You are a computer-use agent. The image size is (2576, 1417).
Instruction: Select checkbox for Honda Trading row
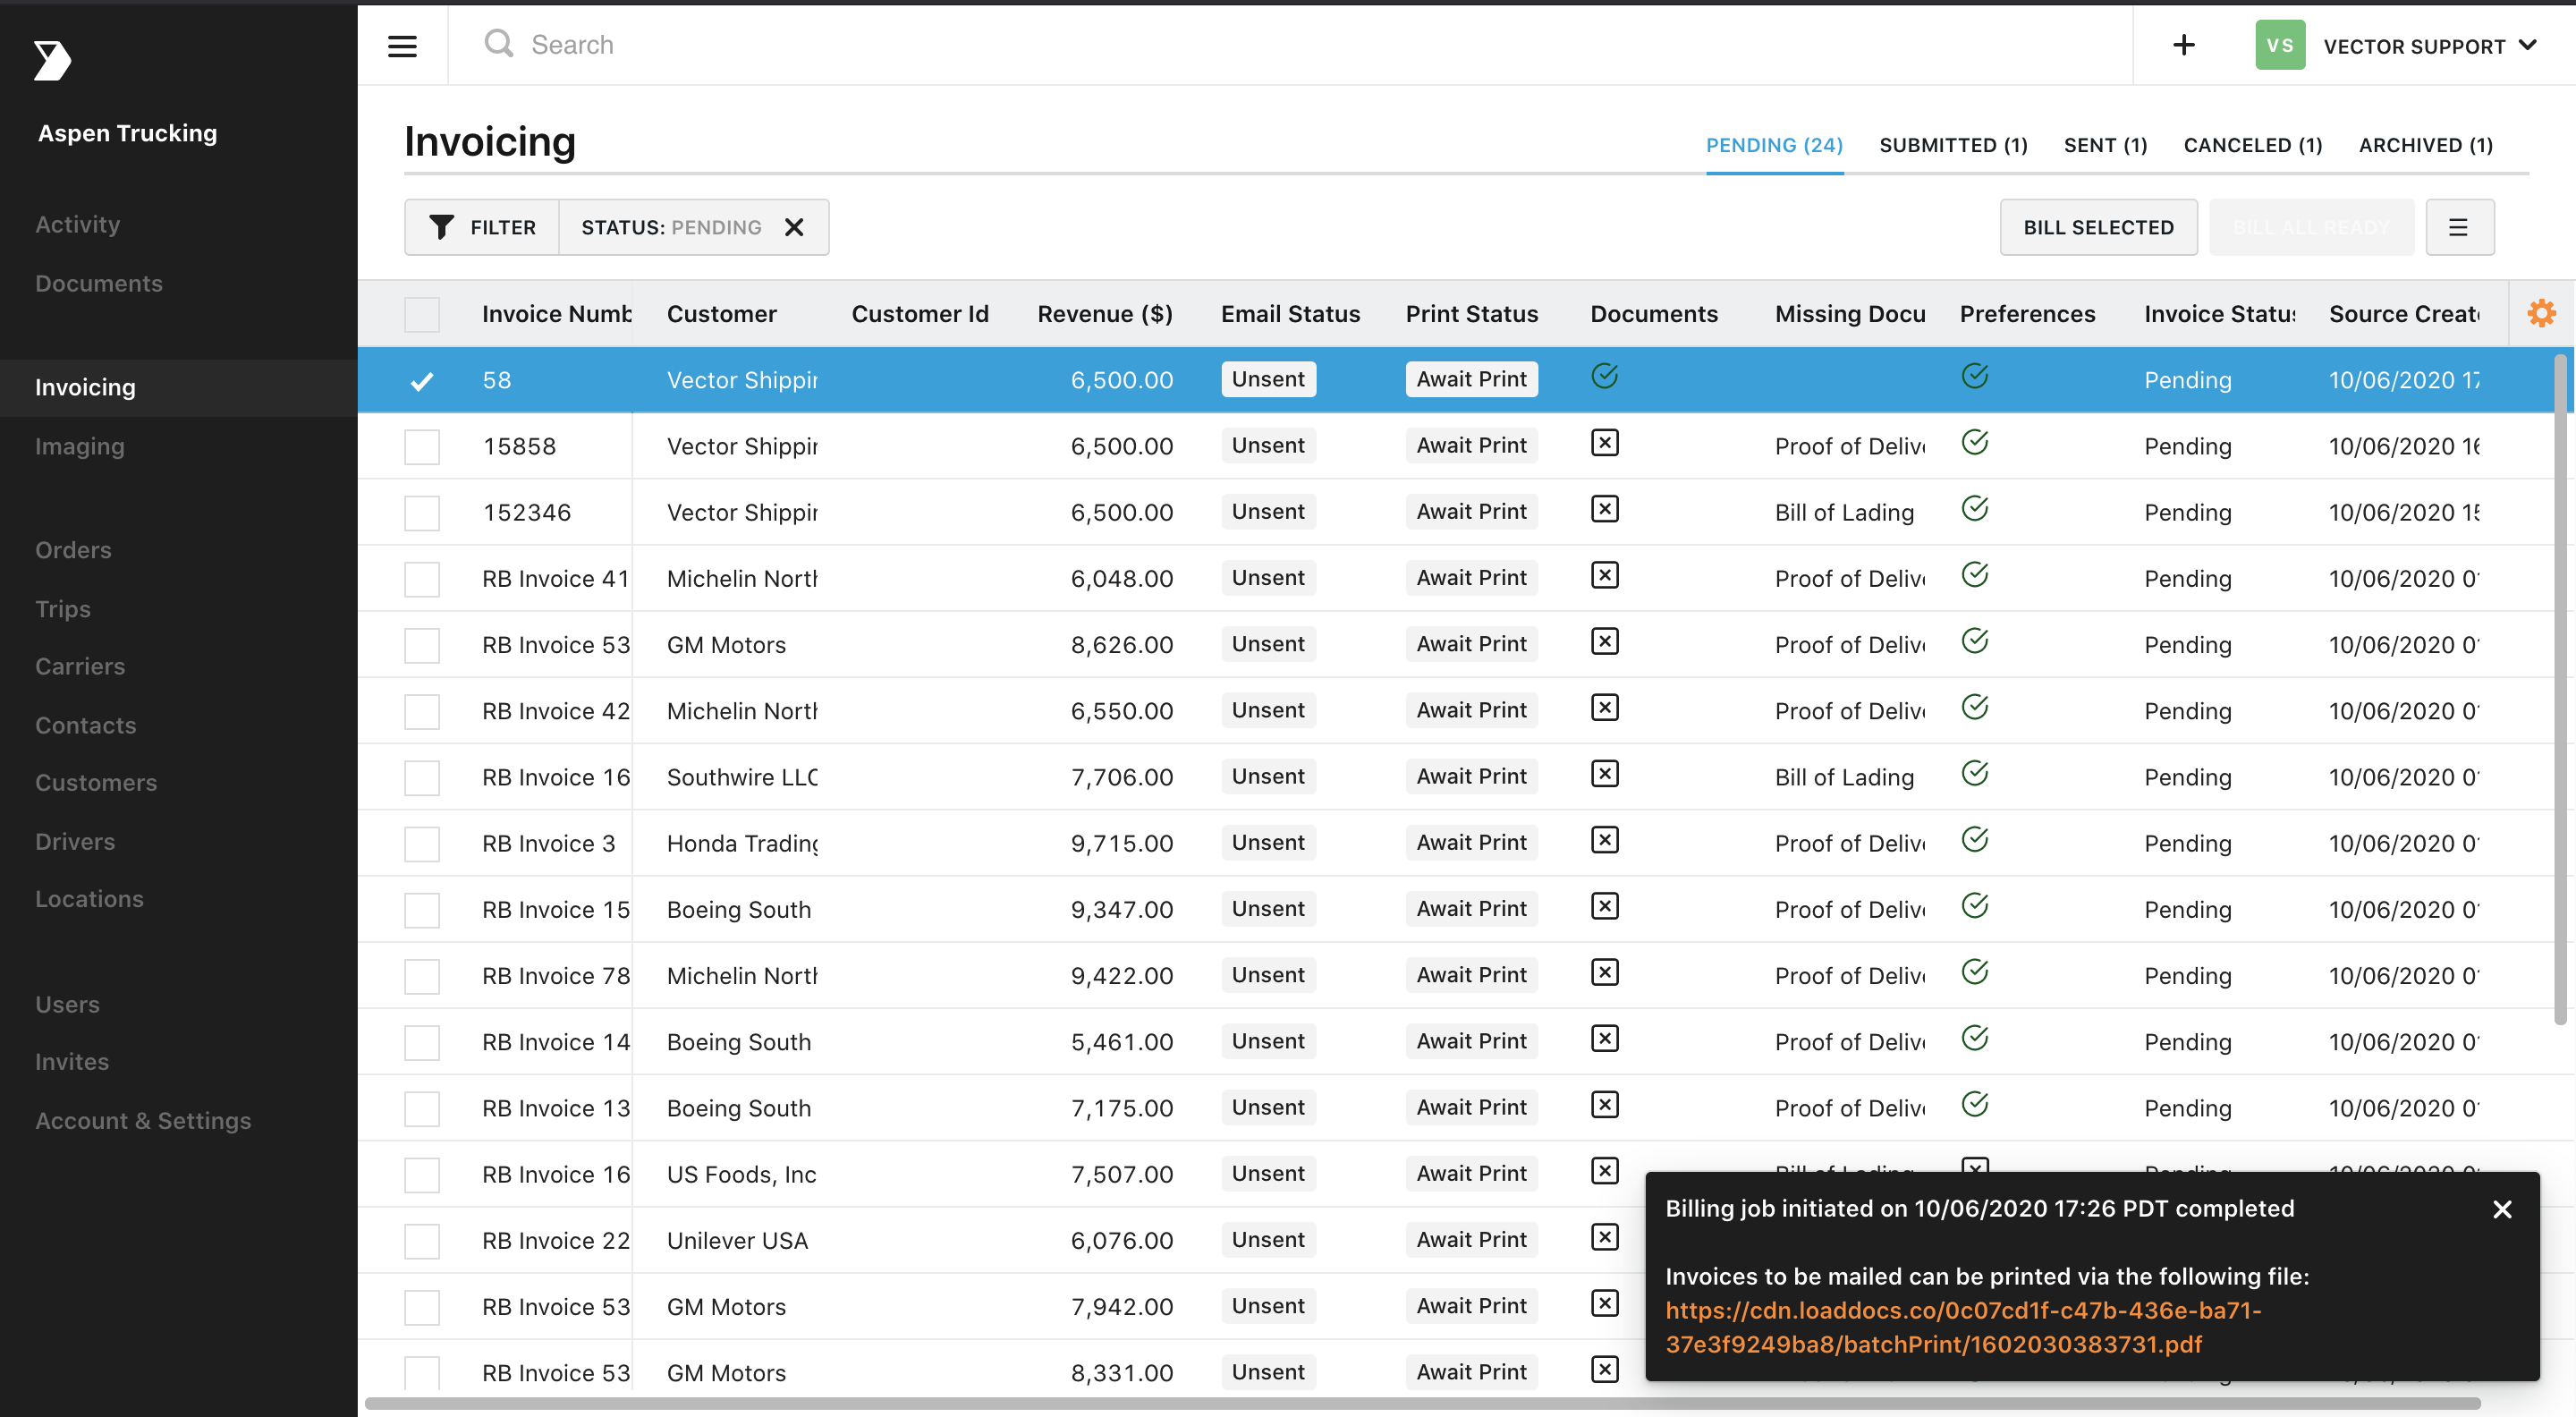coord(422,844)
